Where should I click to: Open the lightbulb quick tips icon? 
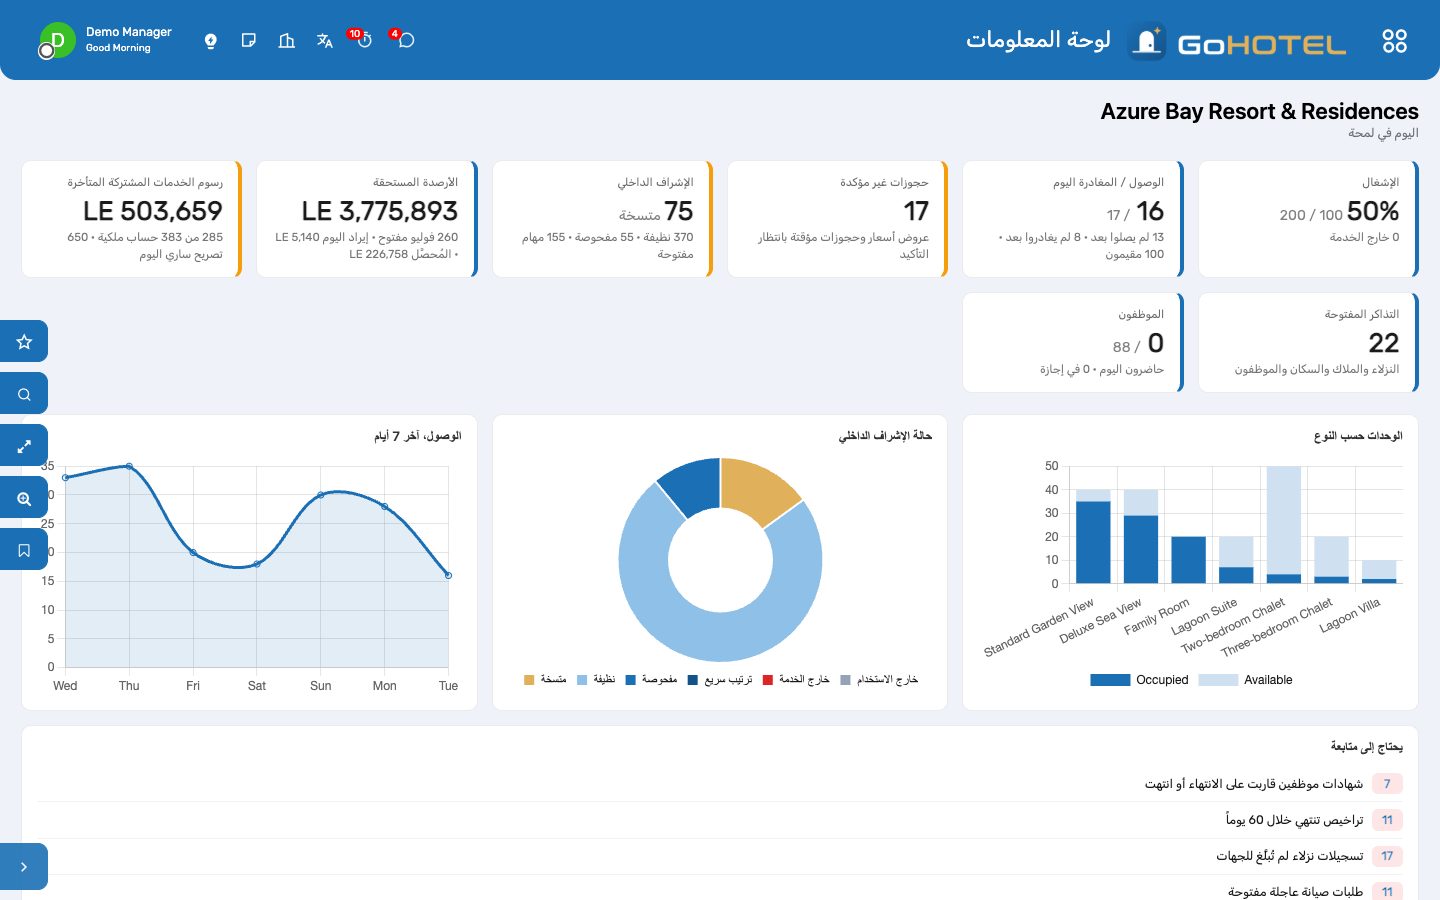coord(211,41)
